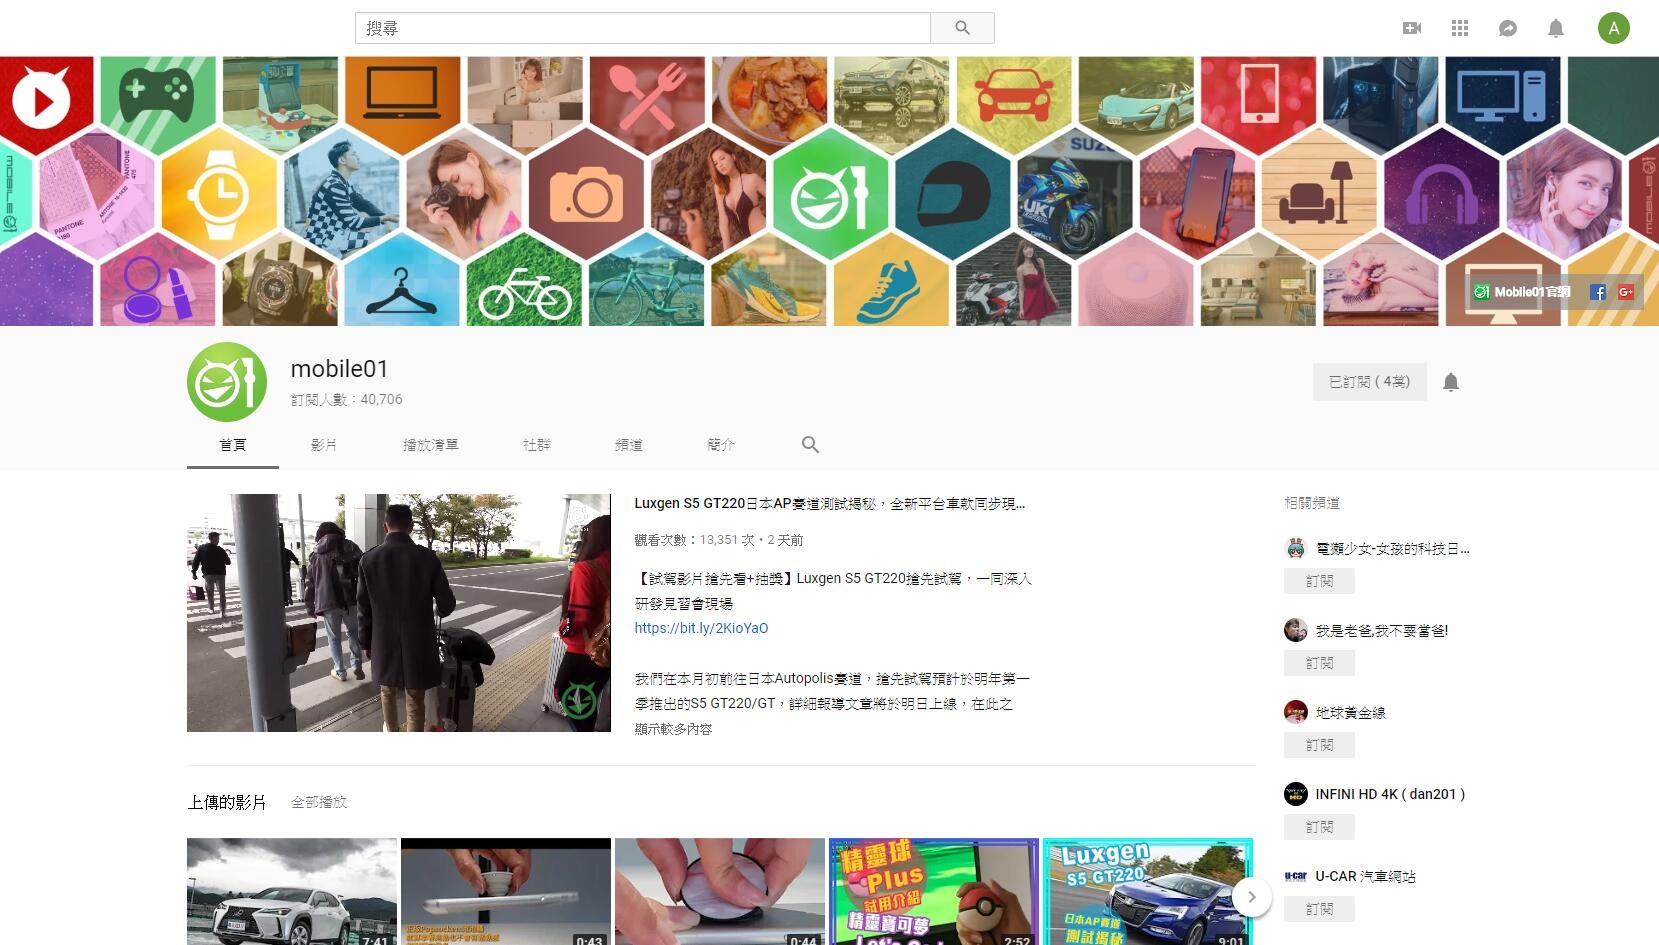The image size is (1659, 945).
Task: Open 地球黃金線 related channel
Action: (x=1350, y=713)
